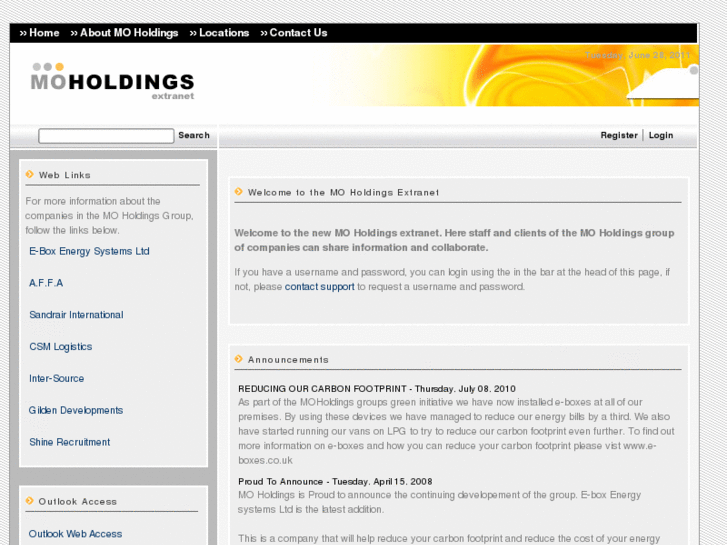Open the Gilden Developments link
This screenshot has width=727, height=545.
point(76,410)
